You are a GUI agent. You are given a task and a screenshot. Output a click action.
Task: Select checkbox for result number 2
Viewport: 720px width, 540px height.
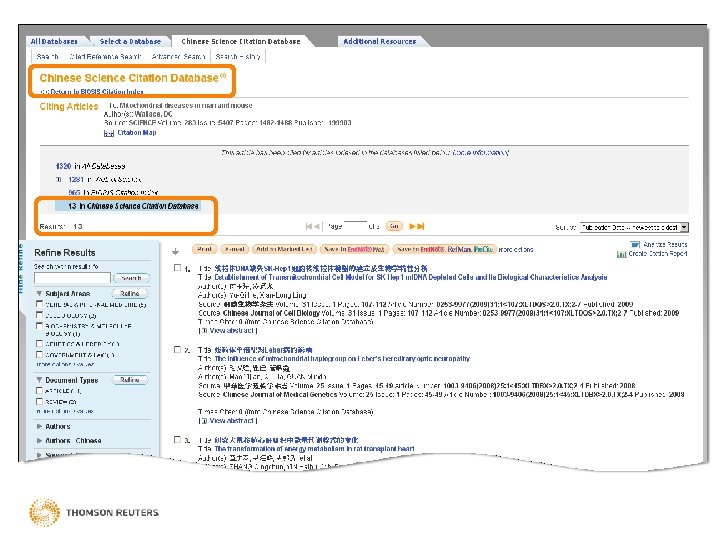coord(178,349)
